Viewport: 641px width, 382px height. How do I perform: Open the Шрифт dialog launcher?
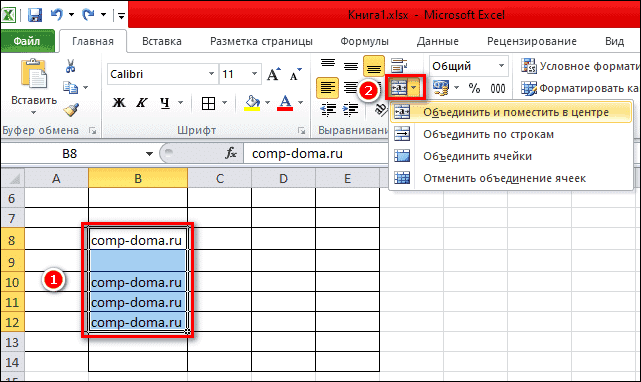click(x=301, y=131)
